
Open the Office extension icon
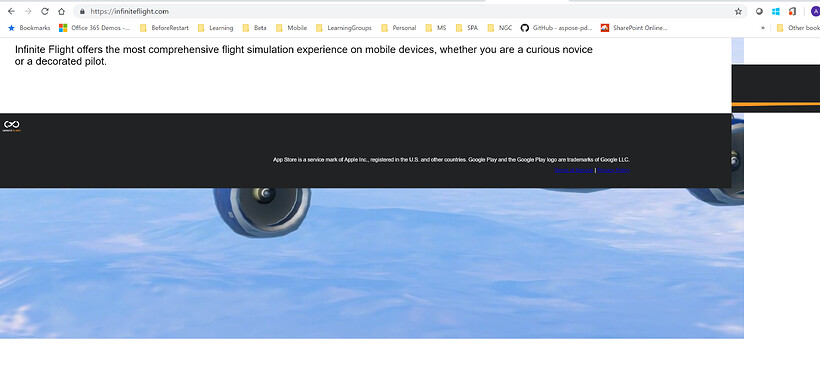coord(793,12)
